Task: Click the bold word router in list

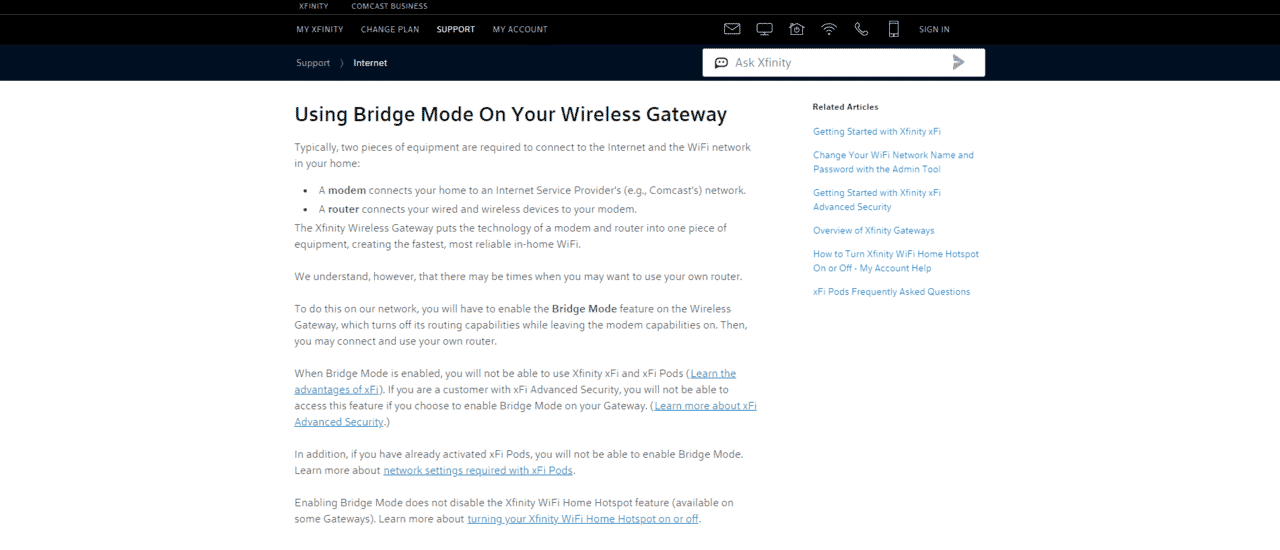Action: point(343,209)
